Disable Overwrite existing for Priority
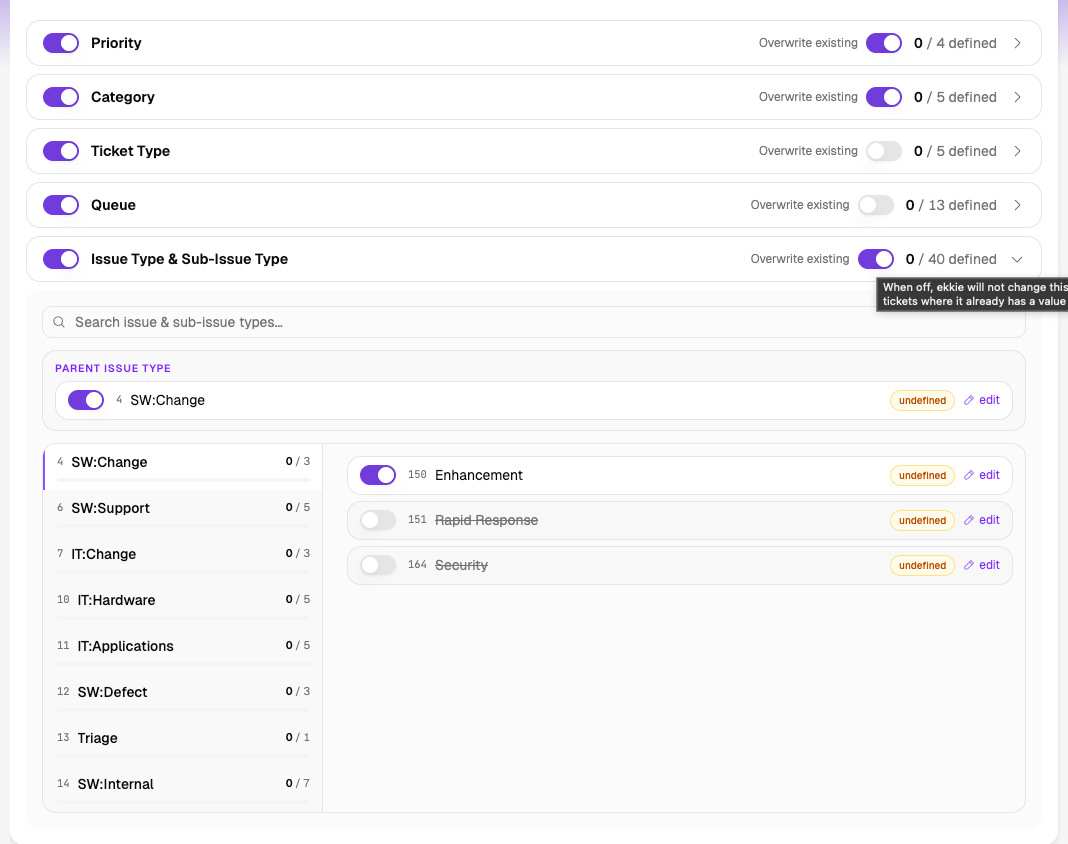 (x=883, y=43)
